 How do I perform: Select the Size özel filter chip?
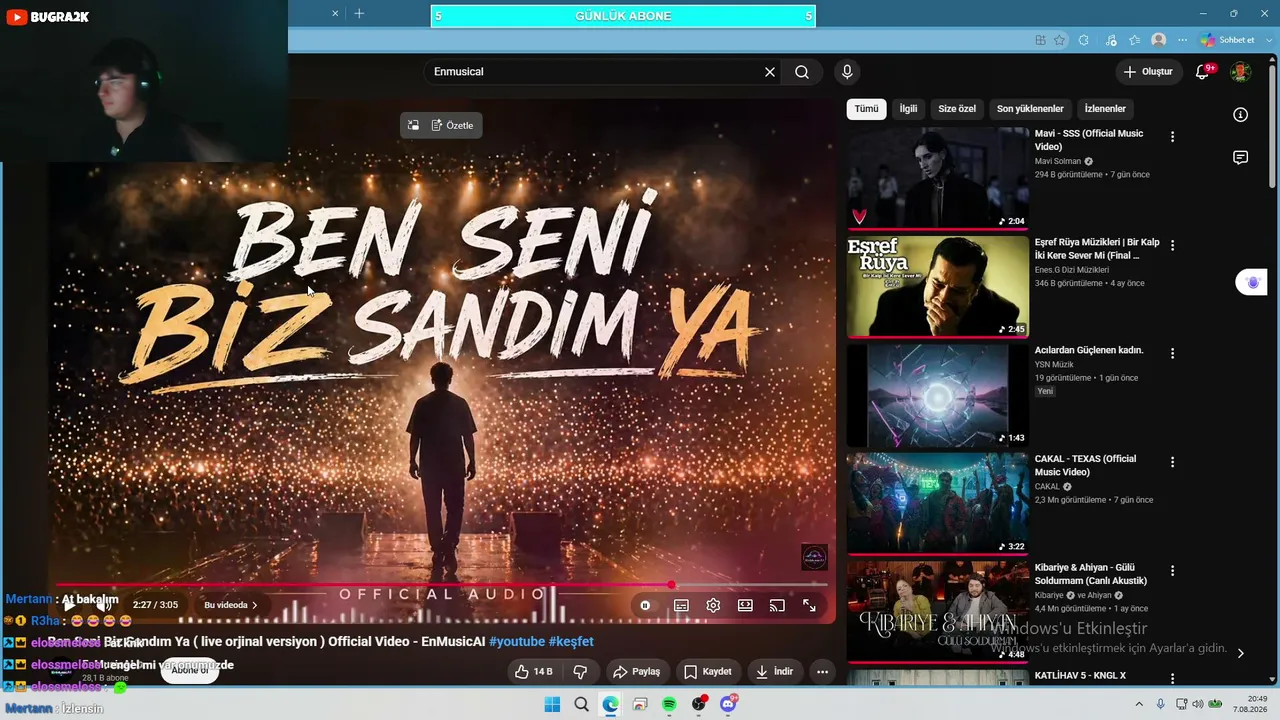957,109
